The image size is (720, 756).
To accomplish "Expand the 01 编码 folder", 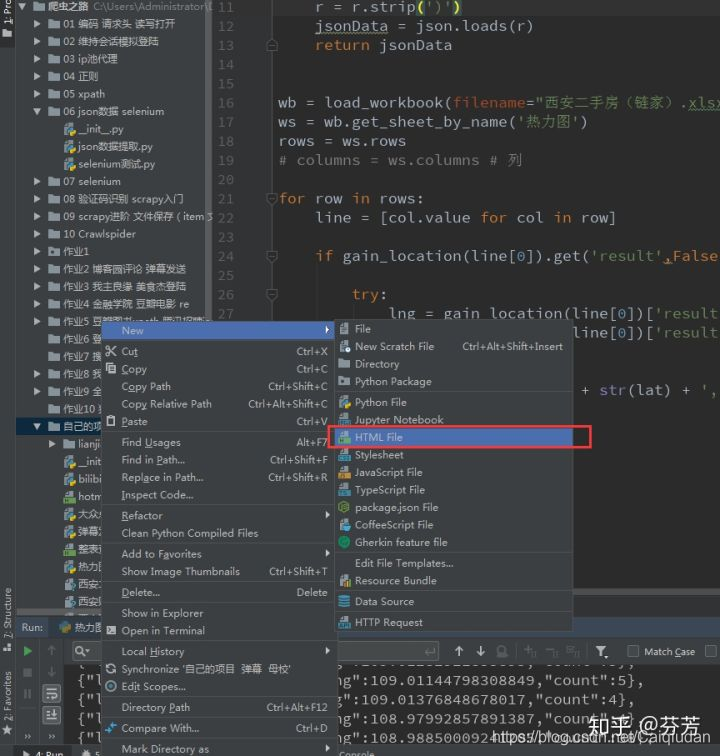I will pos(37,24).
